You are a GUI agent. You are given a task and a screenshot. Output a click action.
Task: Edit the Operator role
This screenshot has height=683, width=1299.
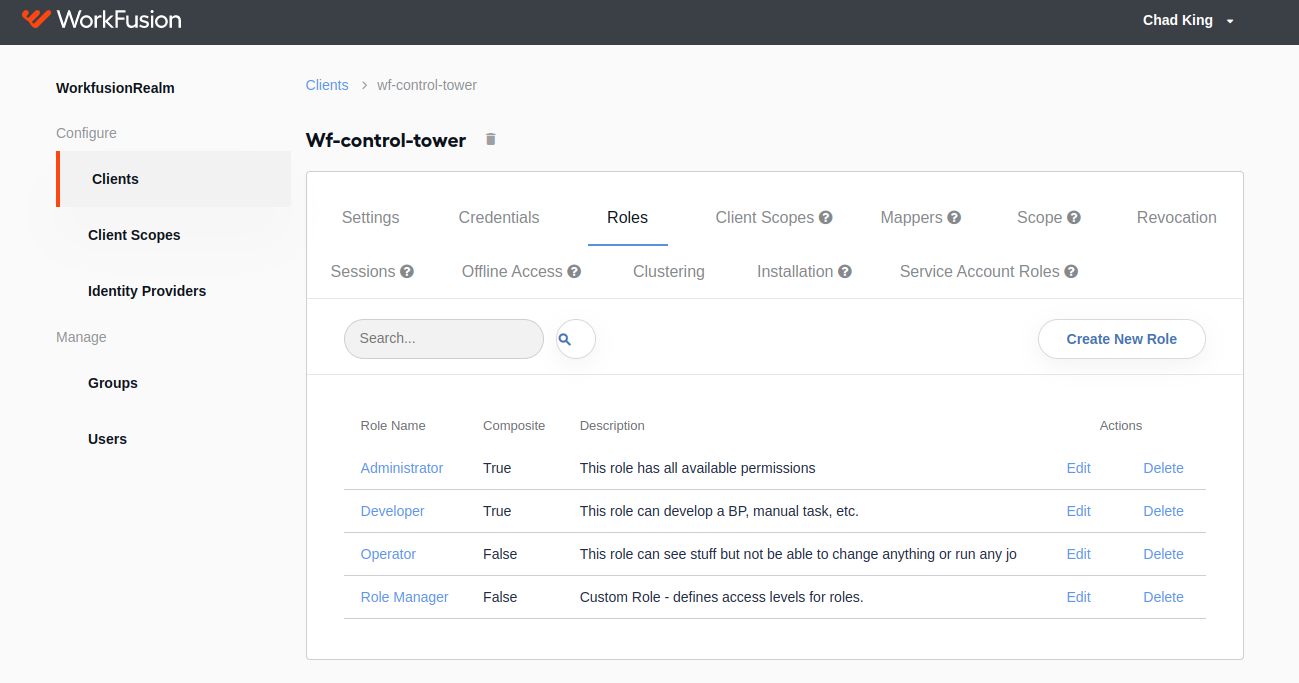click(x=1078, y=554)
